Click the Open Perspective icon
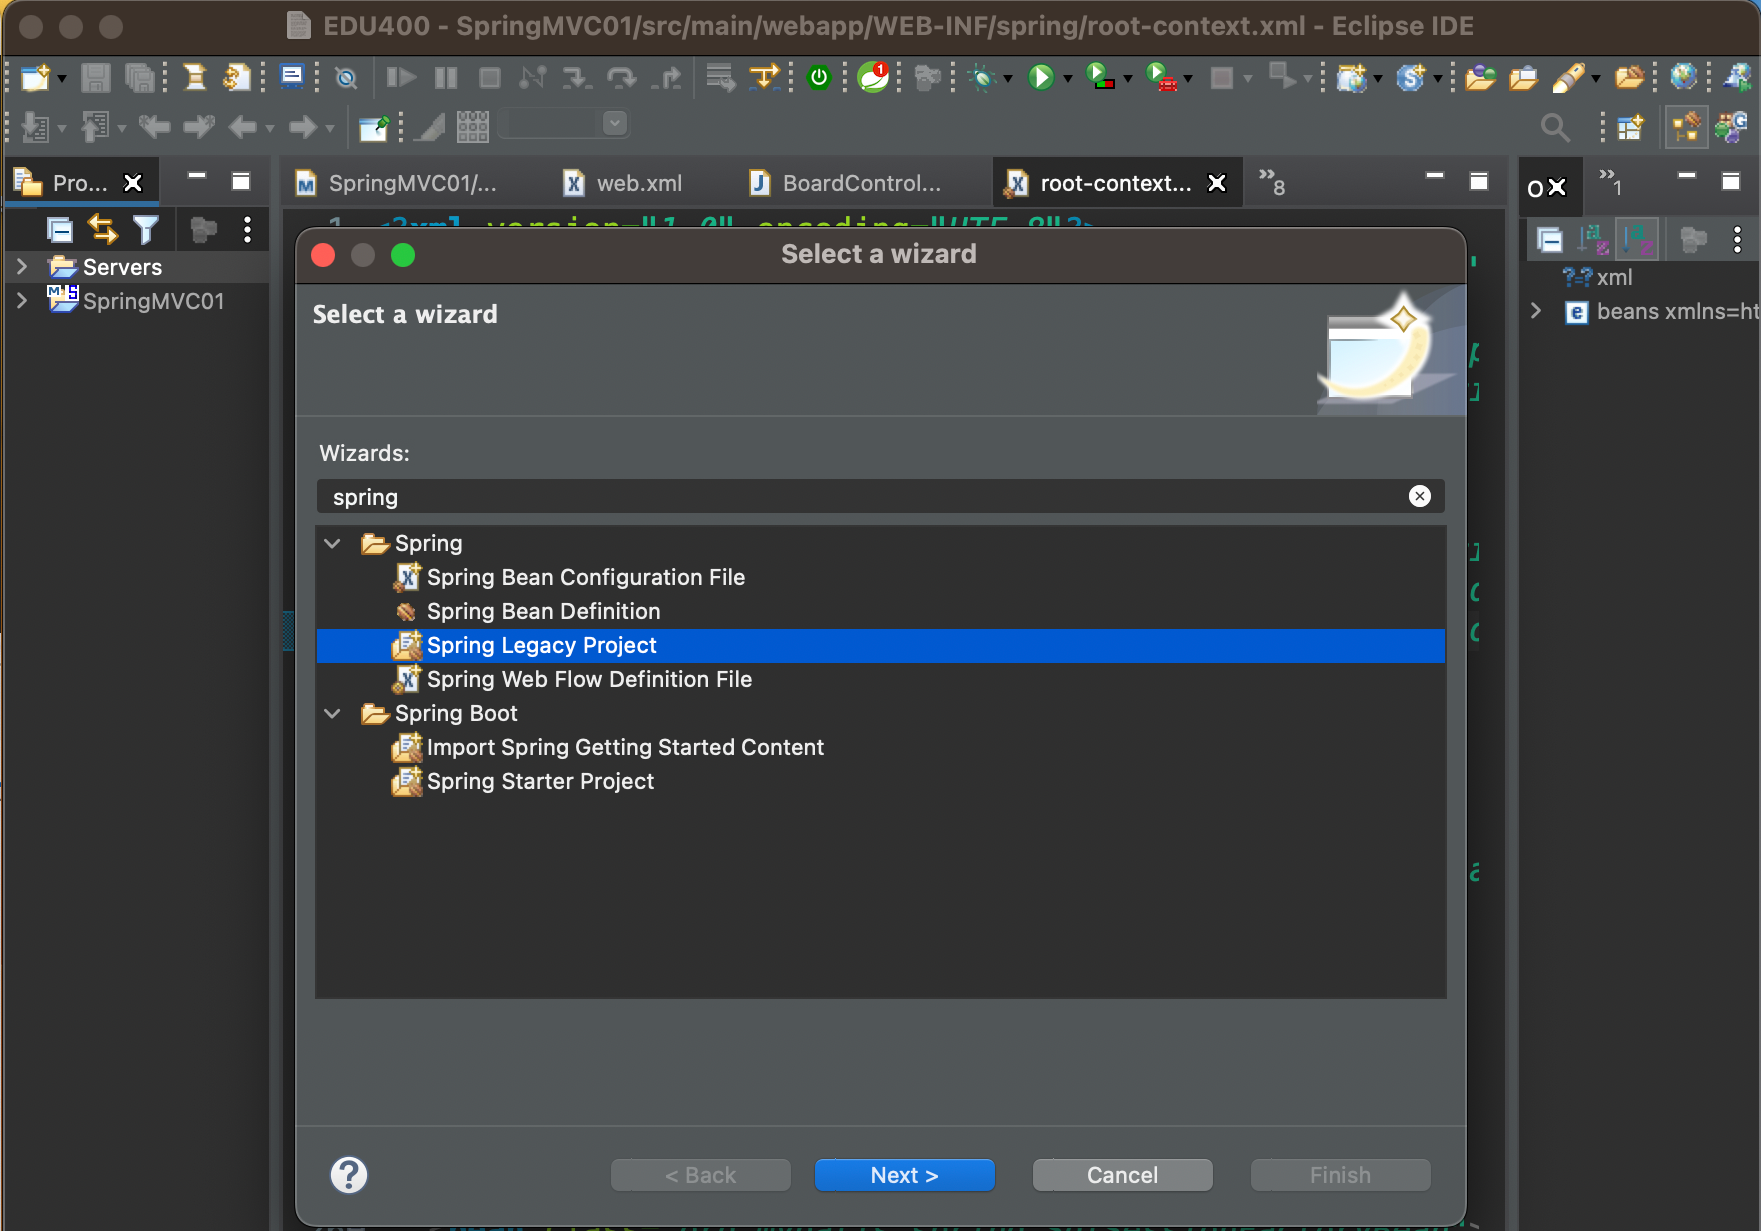 pyautogui.click(x=1631, y=127)
